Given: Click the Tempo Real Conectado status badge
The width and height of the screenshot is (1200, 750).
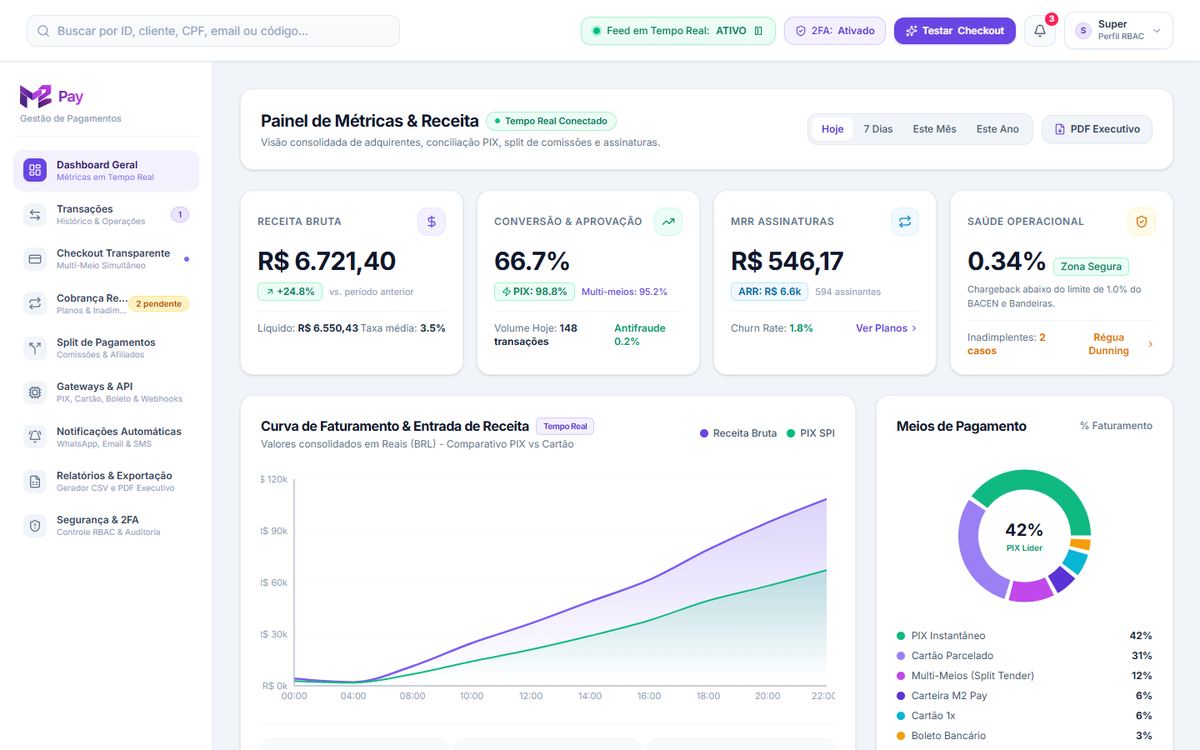Looking at the screenshot, I should click(x=551, y=121).
